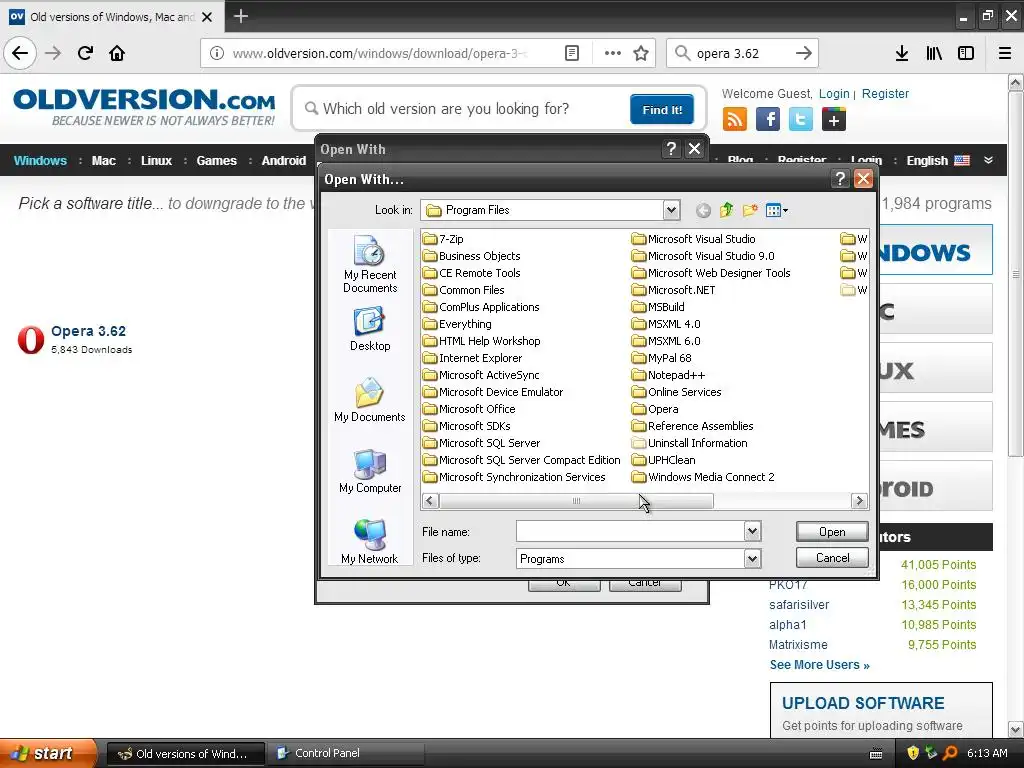
Task: Click the help question mark in Open With... dialog
Action: [x=840, y=179]
